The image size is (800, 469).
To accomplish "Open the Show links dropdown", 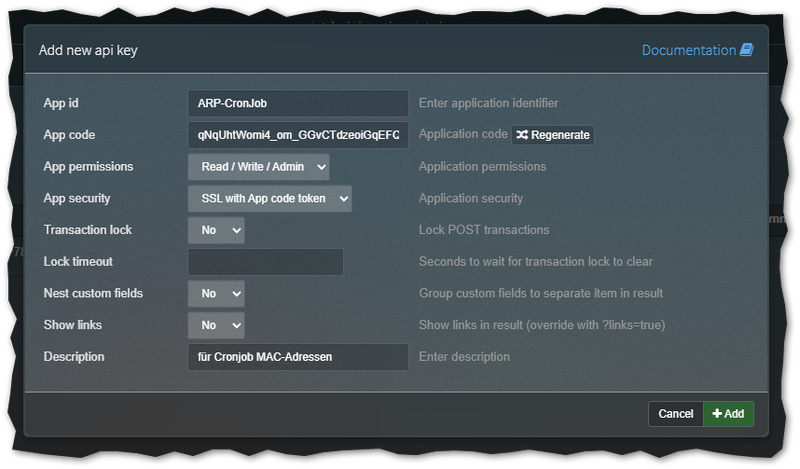I will click(216, 326).
